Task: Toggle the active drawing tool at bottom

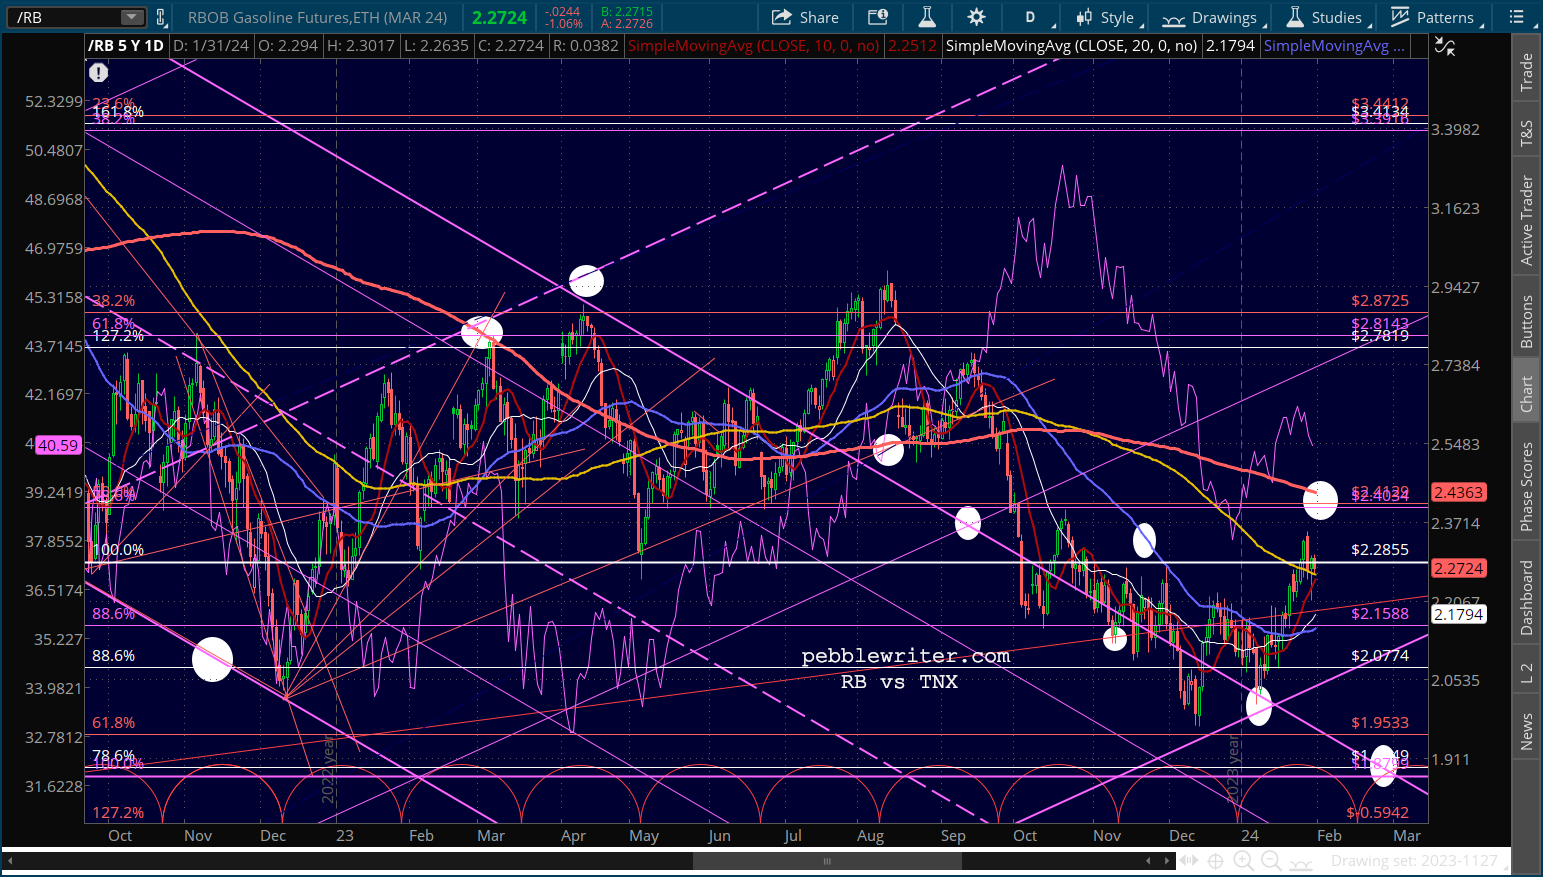Action: 1300,862
